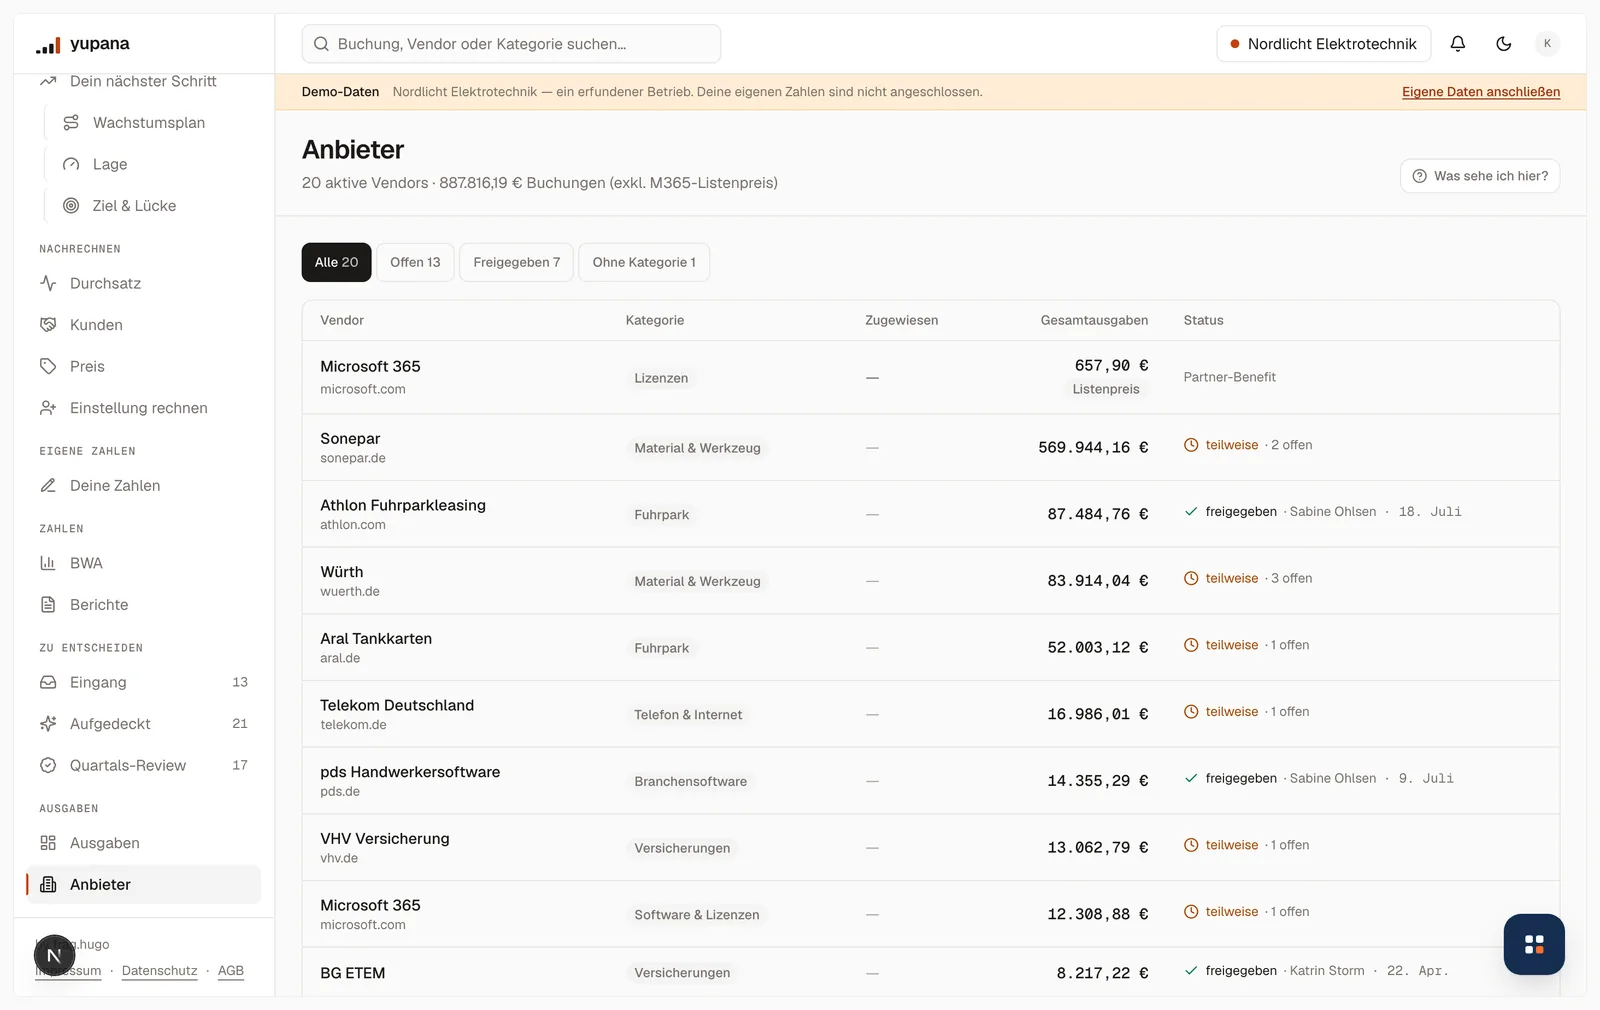1600x1010 pixels.
Task: Open Einstellung rechnen person icon
Action: click(x=48, y=408)
